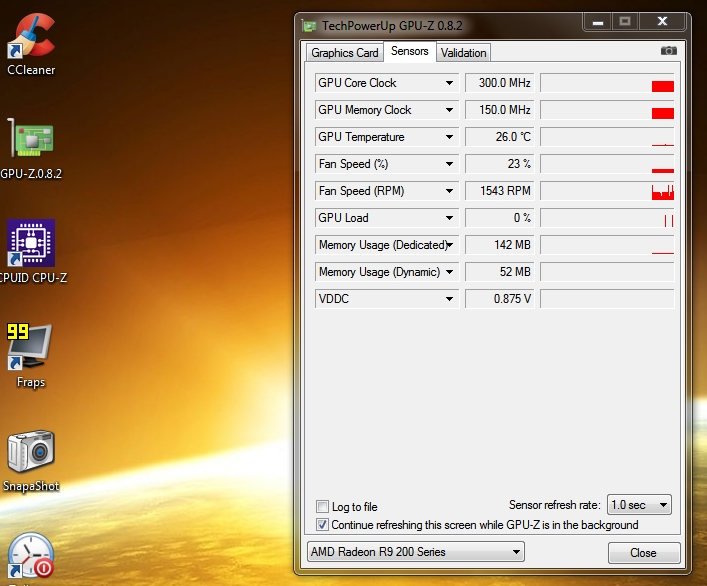
Task: Click the GPU Core Clock history graph
Action: 607,83
